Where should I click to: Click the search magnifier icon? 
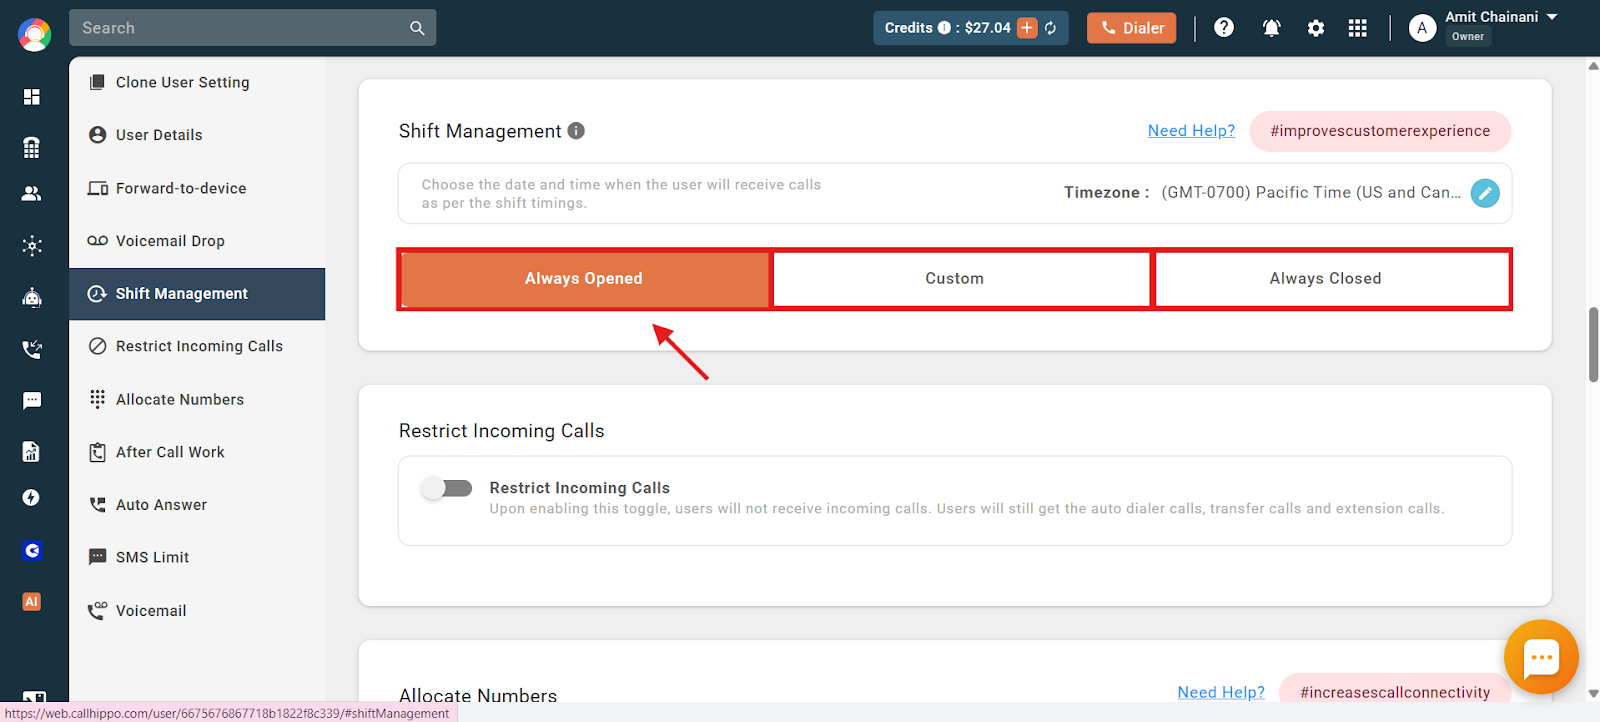coord(417,28)
